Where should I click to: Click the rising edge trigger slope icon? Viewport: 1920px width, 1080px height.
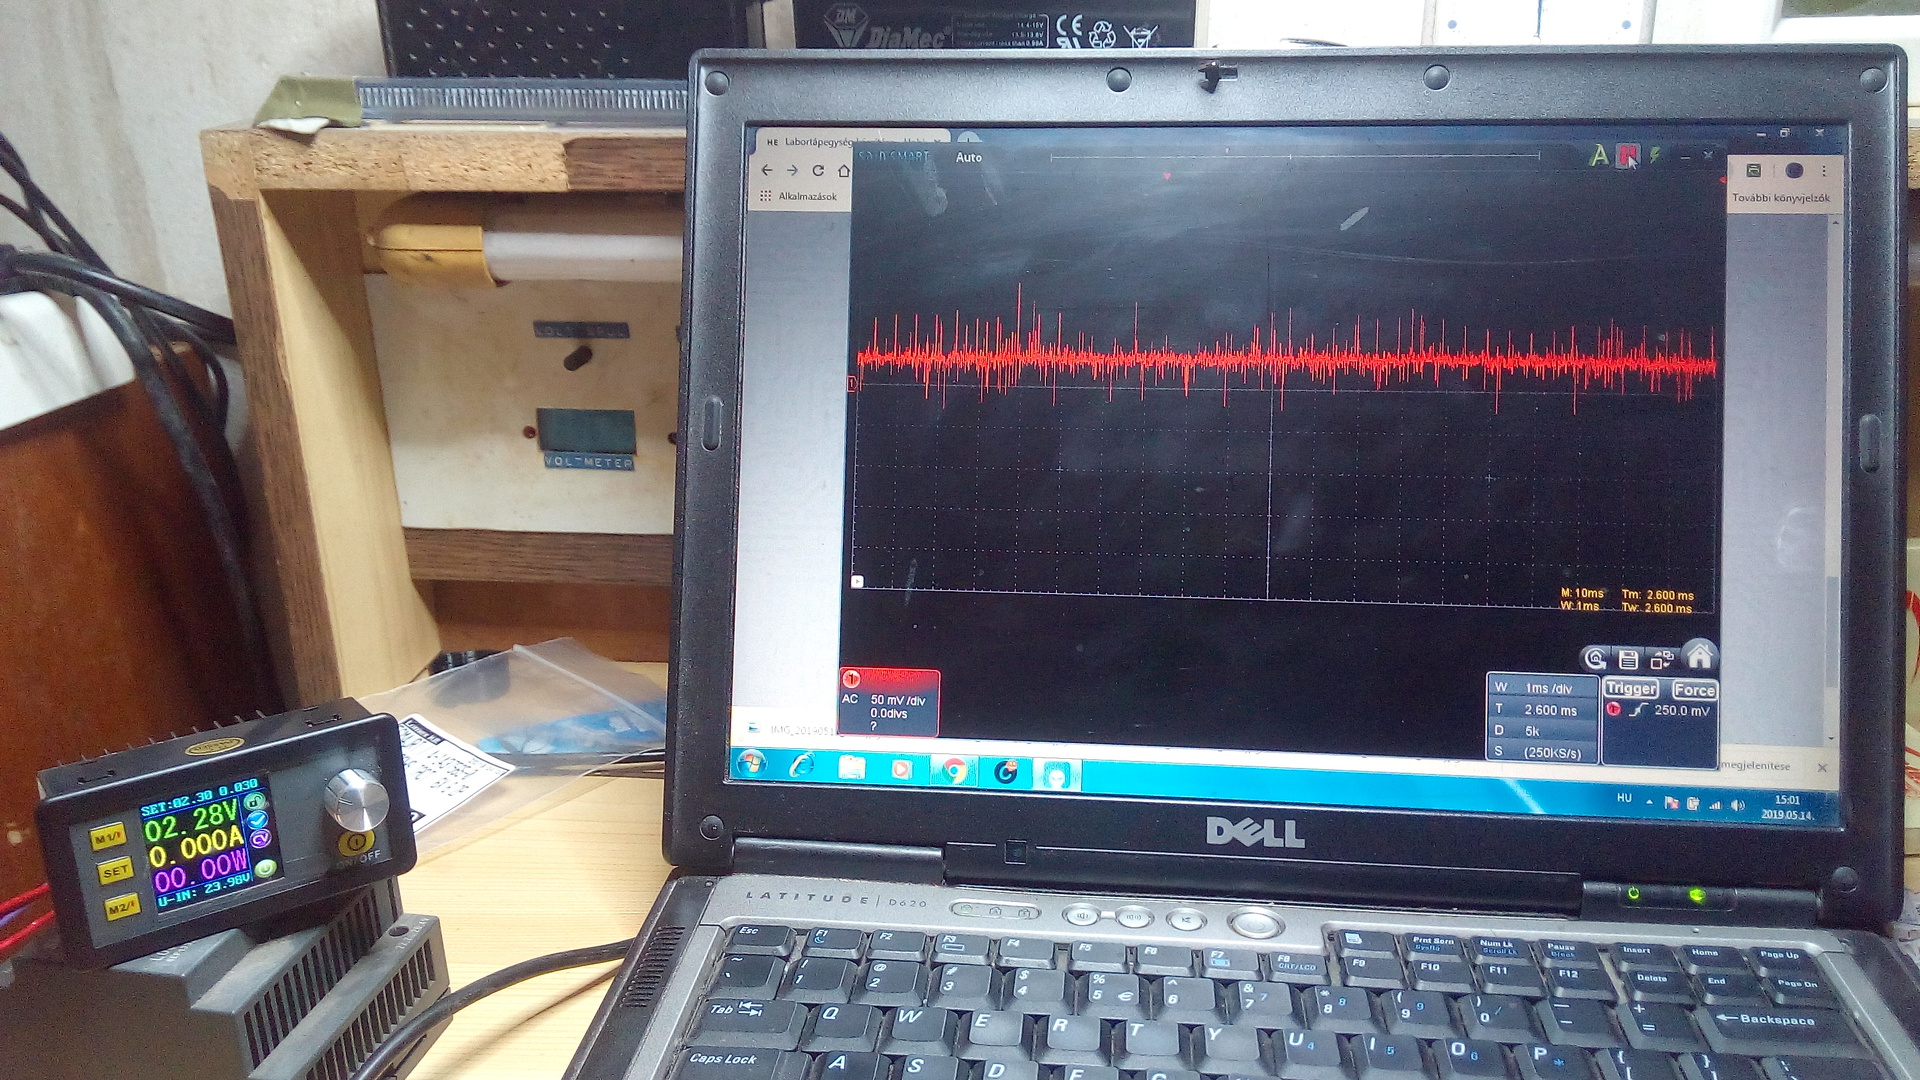(1638, 710)
